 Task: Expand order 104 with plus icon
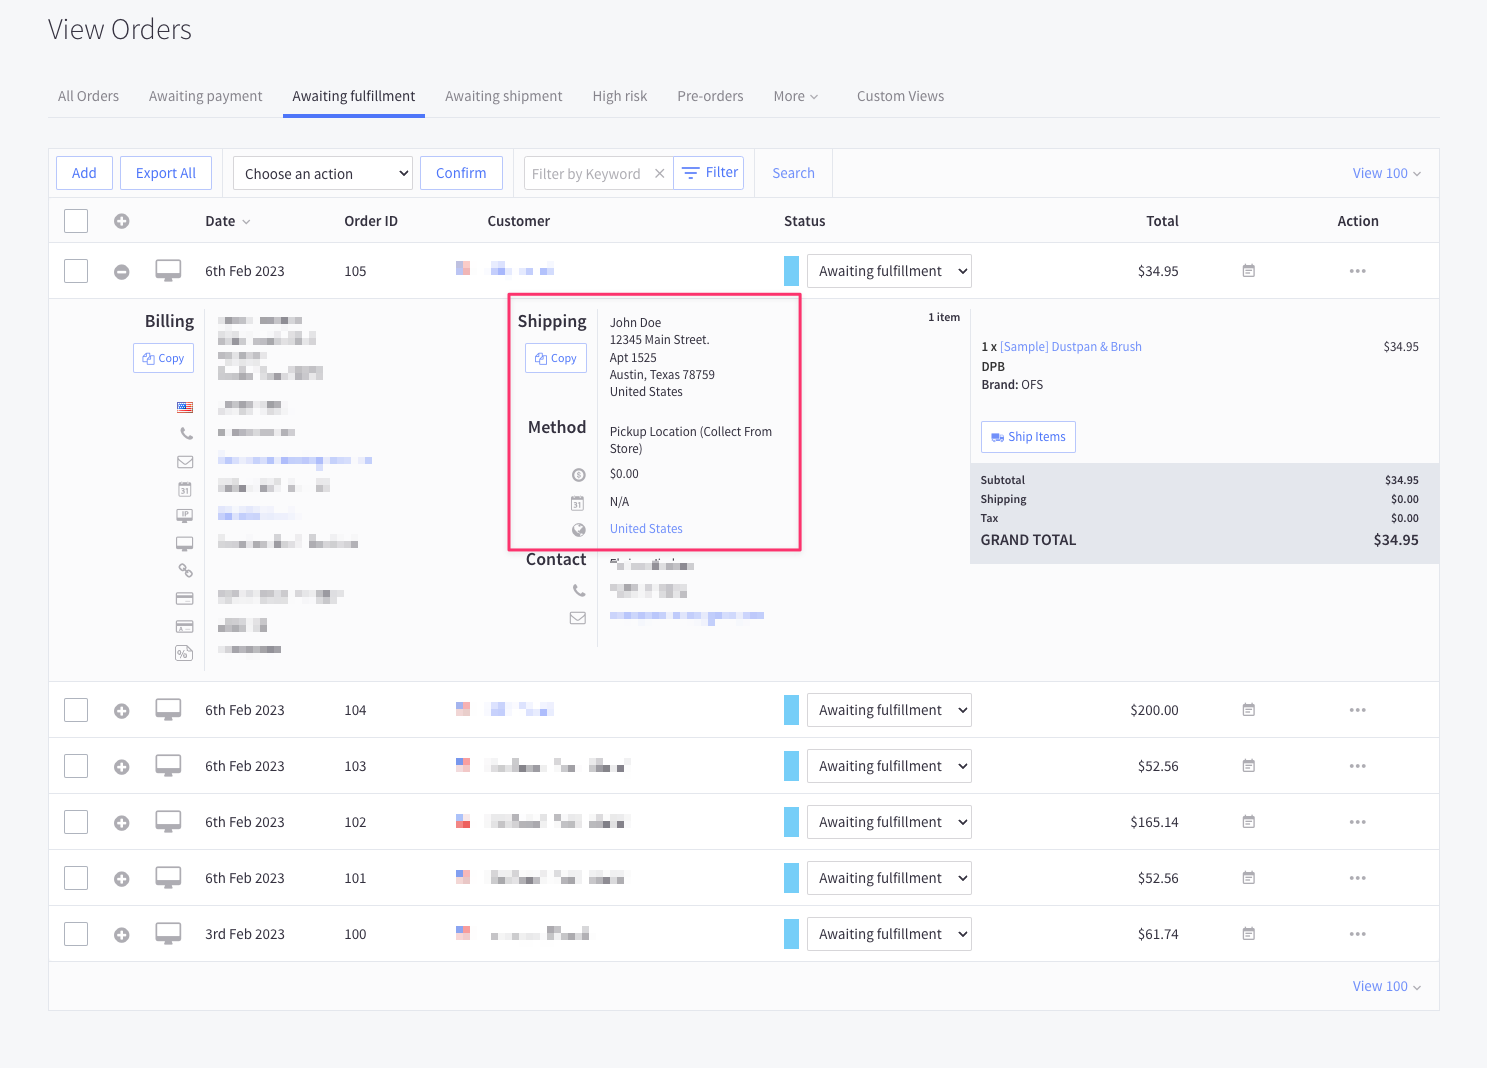pyautogui.click(x=121, y=710)
